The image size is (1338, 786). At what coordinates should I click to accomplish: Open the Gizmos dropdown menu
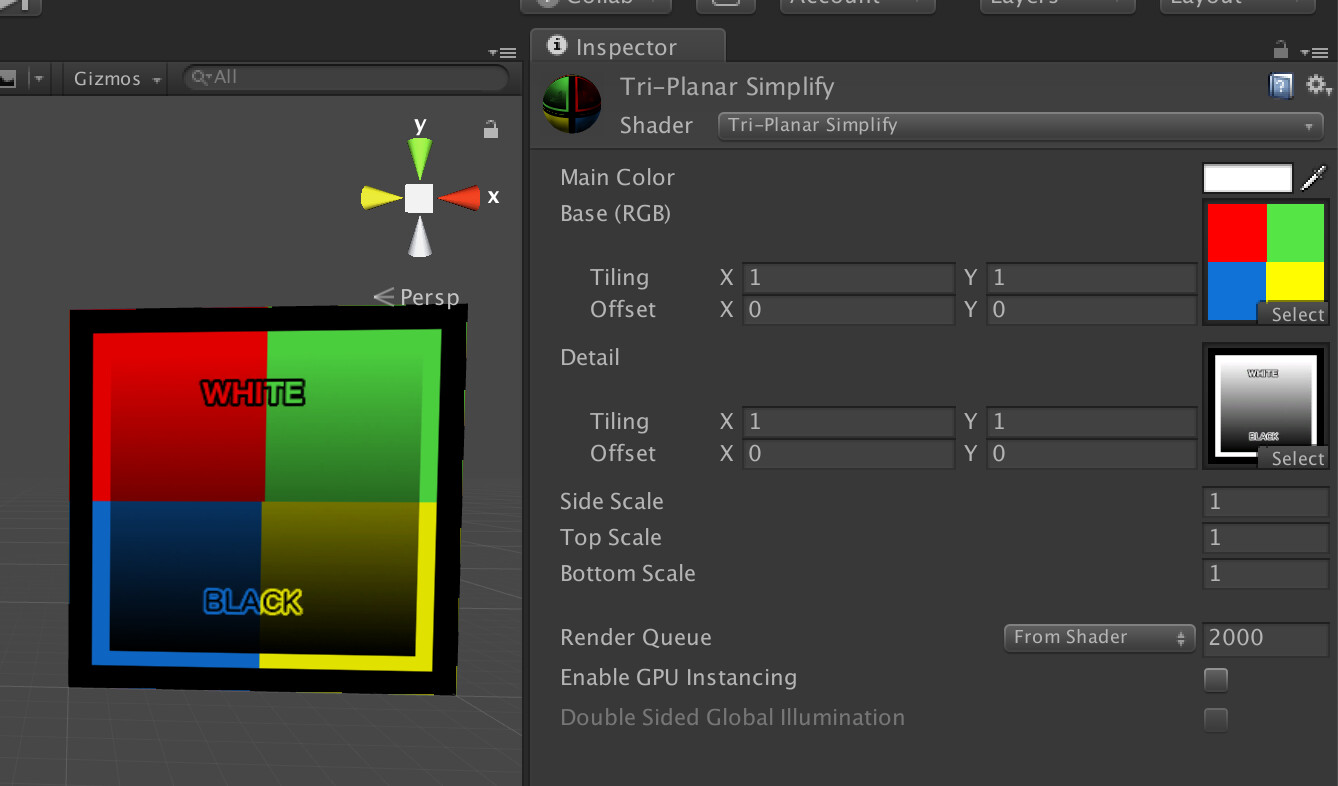coord(113,77)
